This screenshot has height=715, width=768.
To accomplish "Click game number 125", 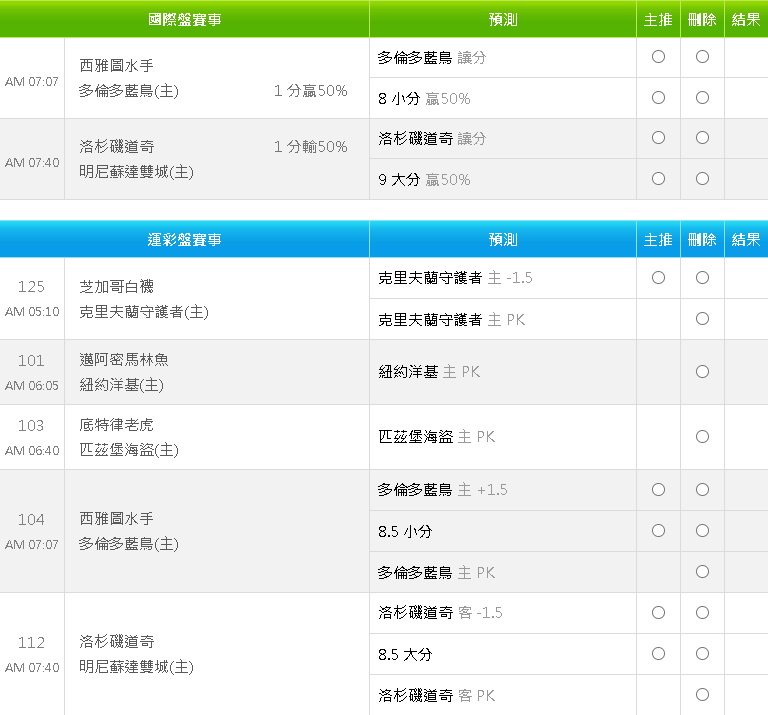I will pyautogui.click(x=31, y=286).
